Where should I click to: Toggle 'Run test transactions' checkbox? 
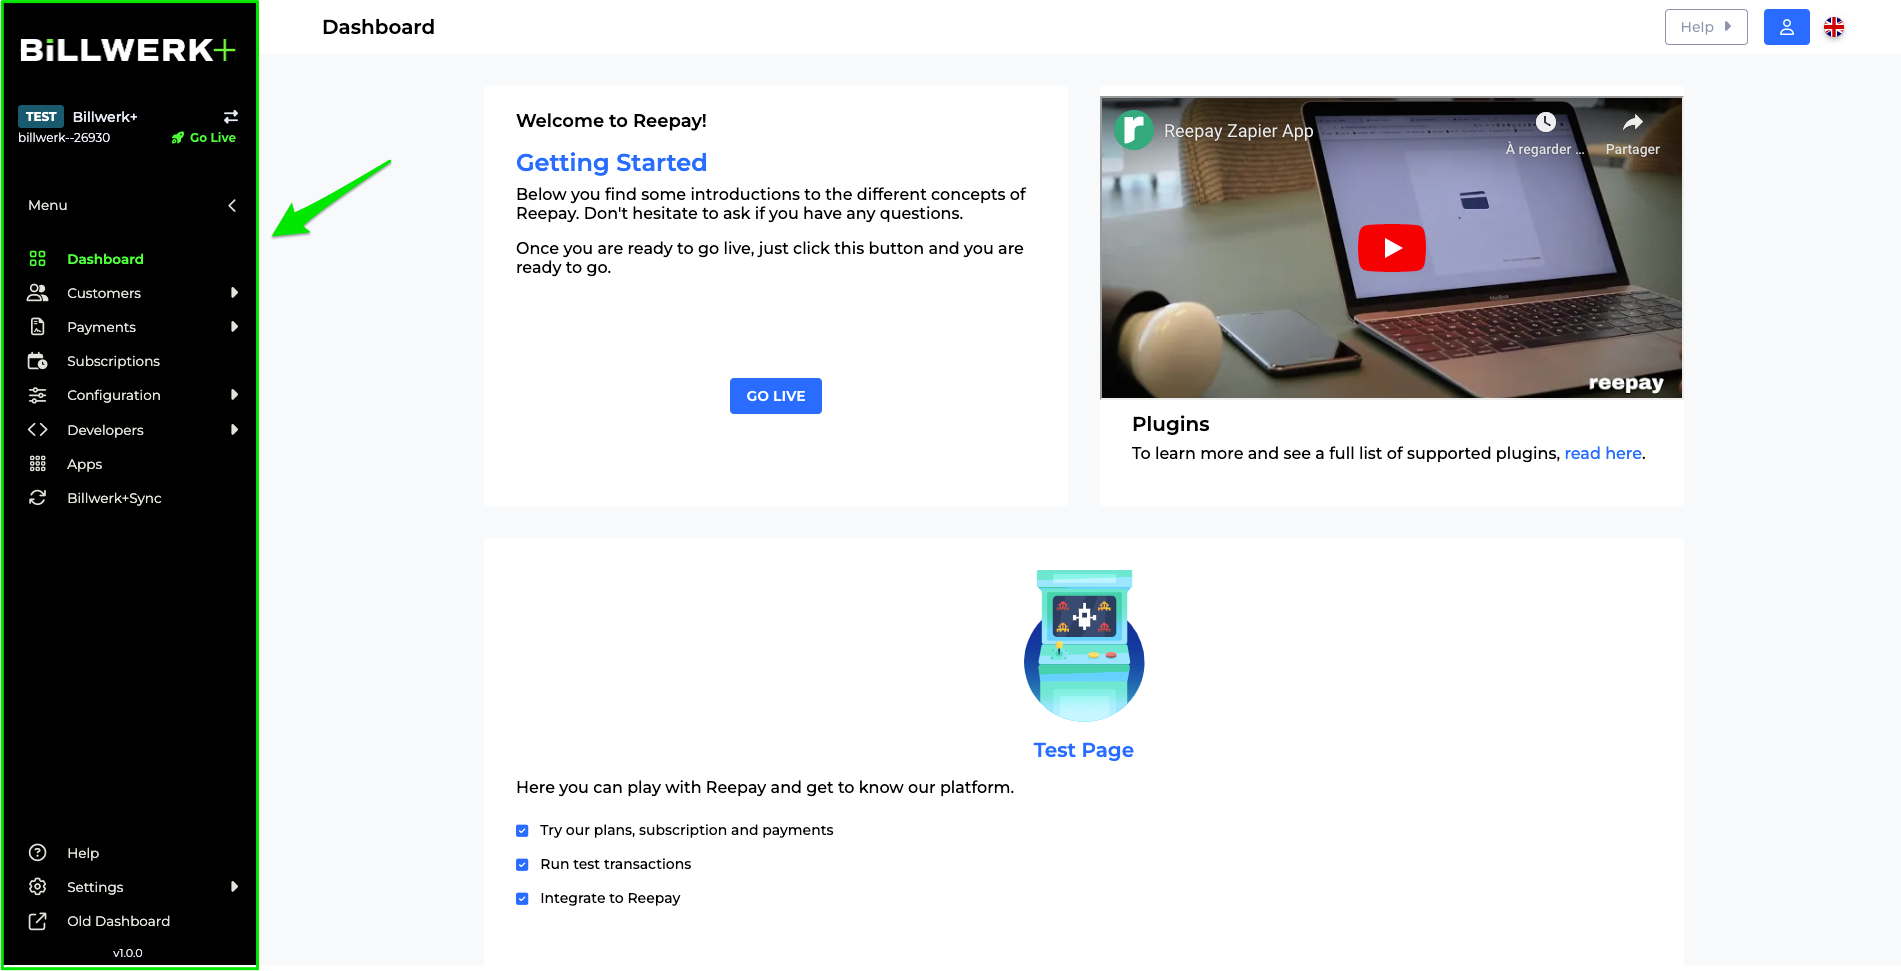pos(522,864)
